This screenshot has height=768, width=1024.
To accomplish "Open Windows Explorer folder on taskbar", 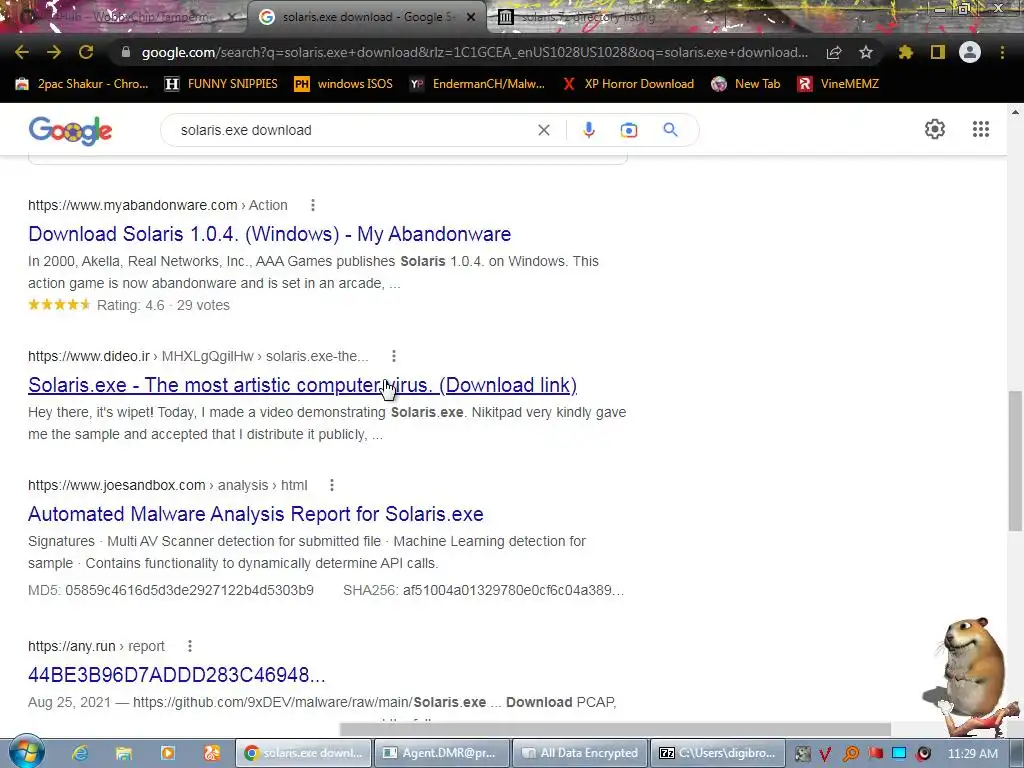I will 123,753.
